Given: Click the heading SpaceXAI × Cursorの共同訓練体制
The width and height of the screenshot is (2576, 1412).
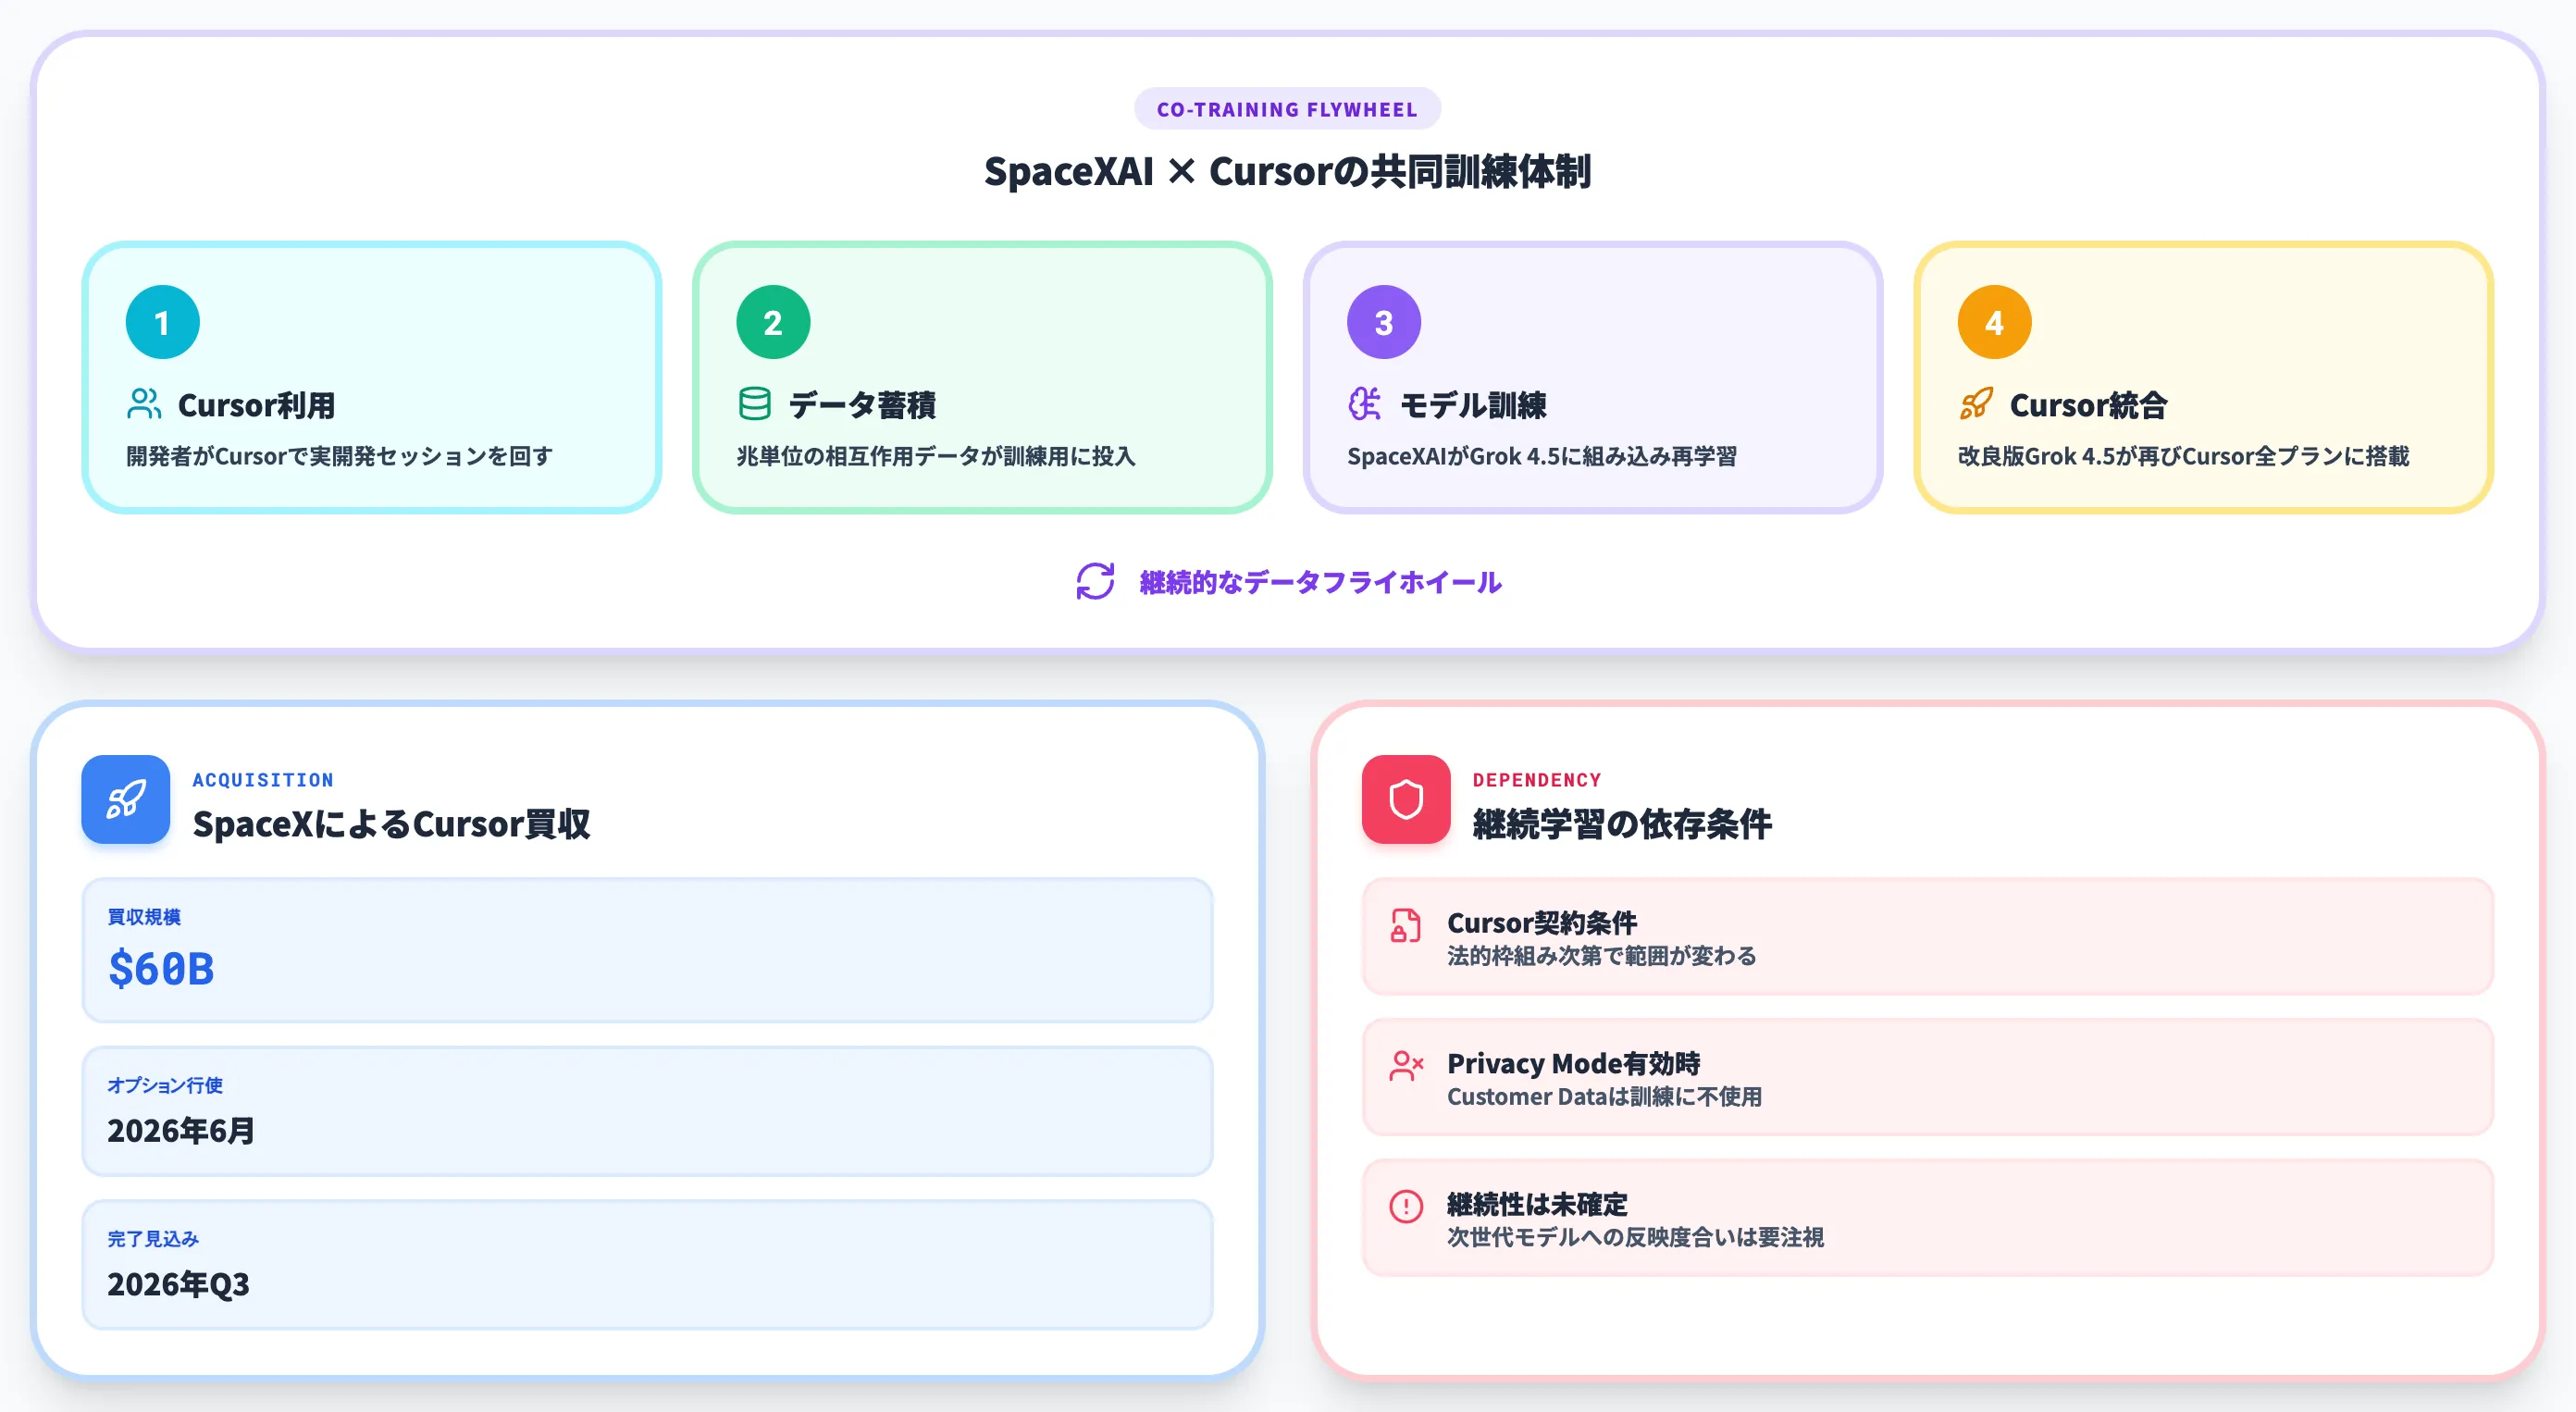Looking at the screenshot, I should tap(1288, 171).
